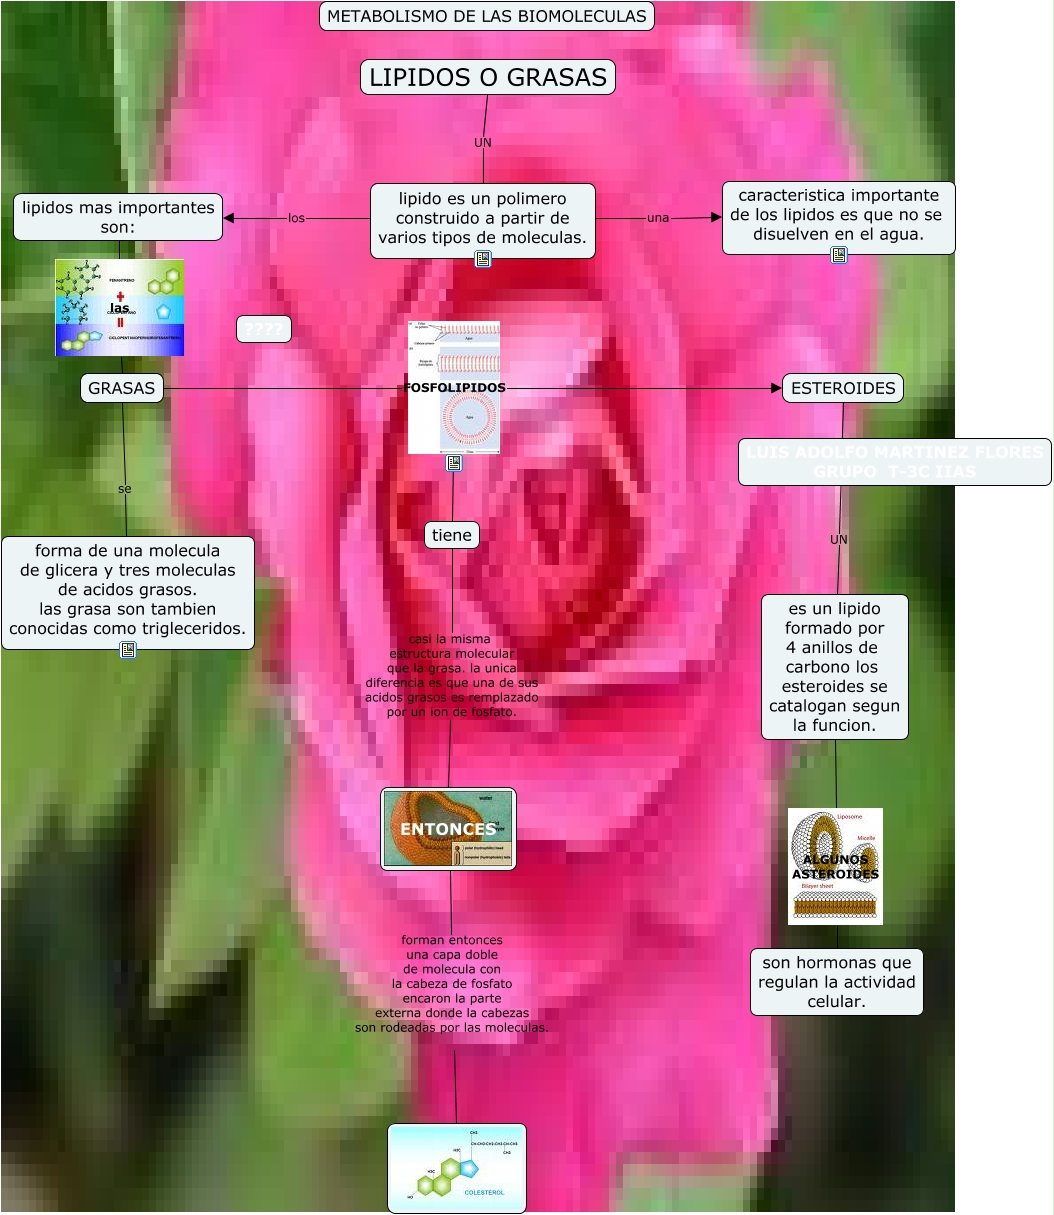The width and height of the screenshot is (1054, 1215).
Task: Click the ENTONCES membrane image node
Action: tap(448, 829)
